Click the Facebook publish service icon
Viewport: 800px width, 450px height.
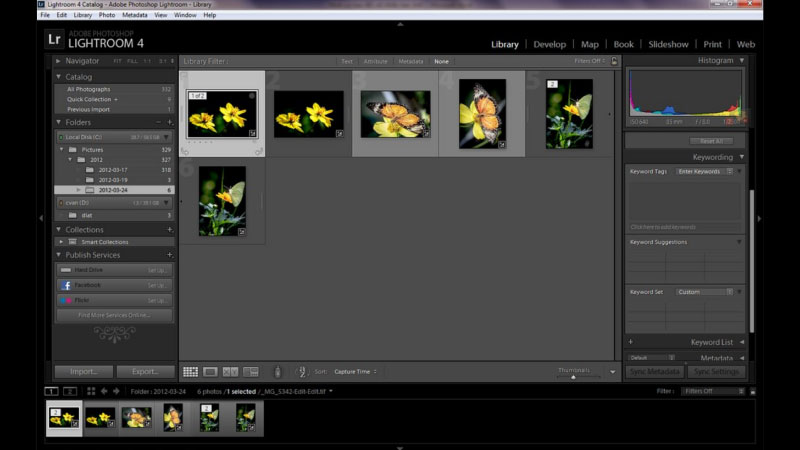point(66,285)
